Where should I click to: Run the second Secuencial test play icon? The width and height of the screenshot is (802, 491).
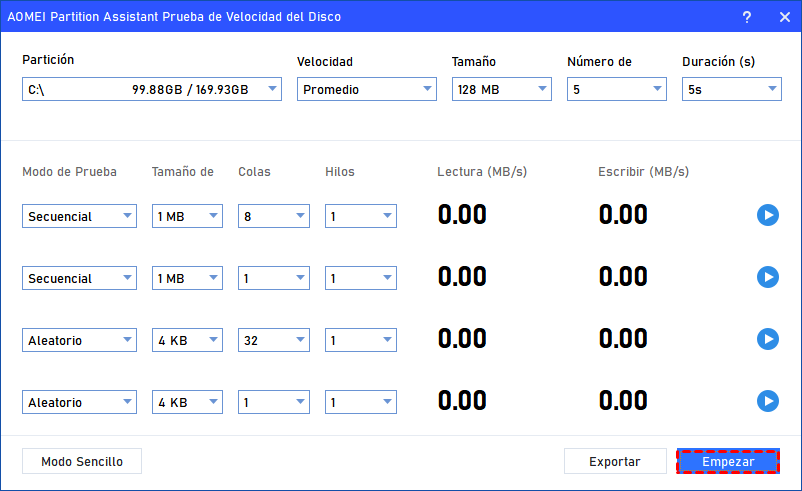point(767,277)
